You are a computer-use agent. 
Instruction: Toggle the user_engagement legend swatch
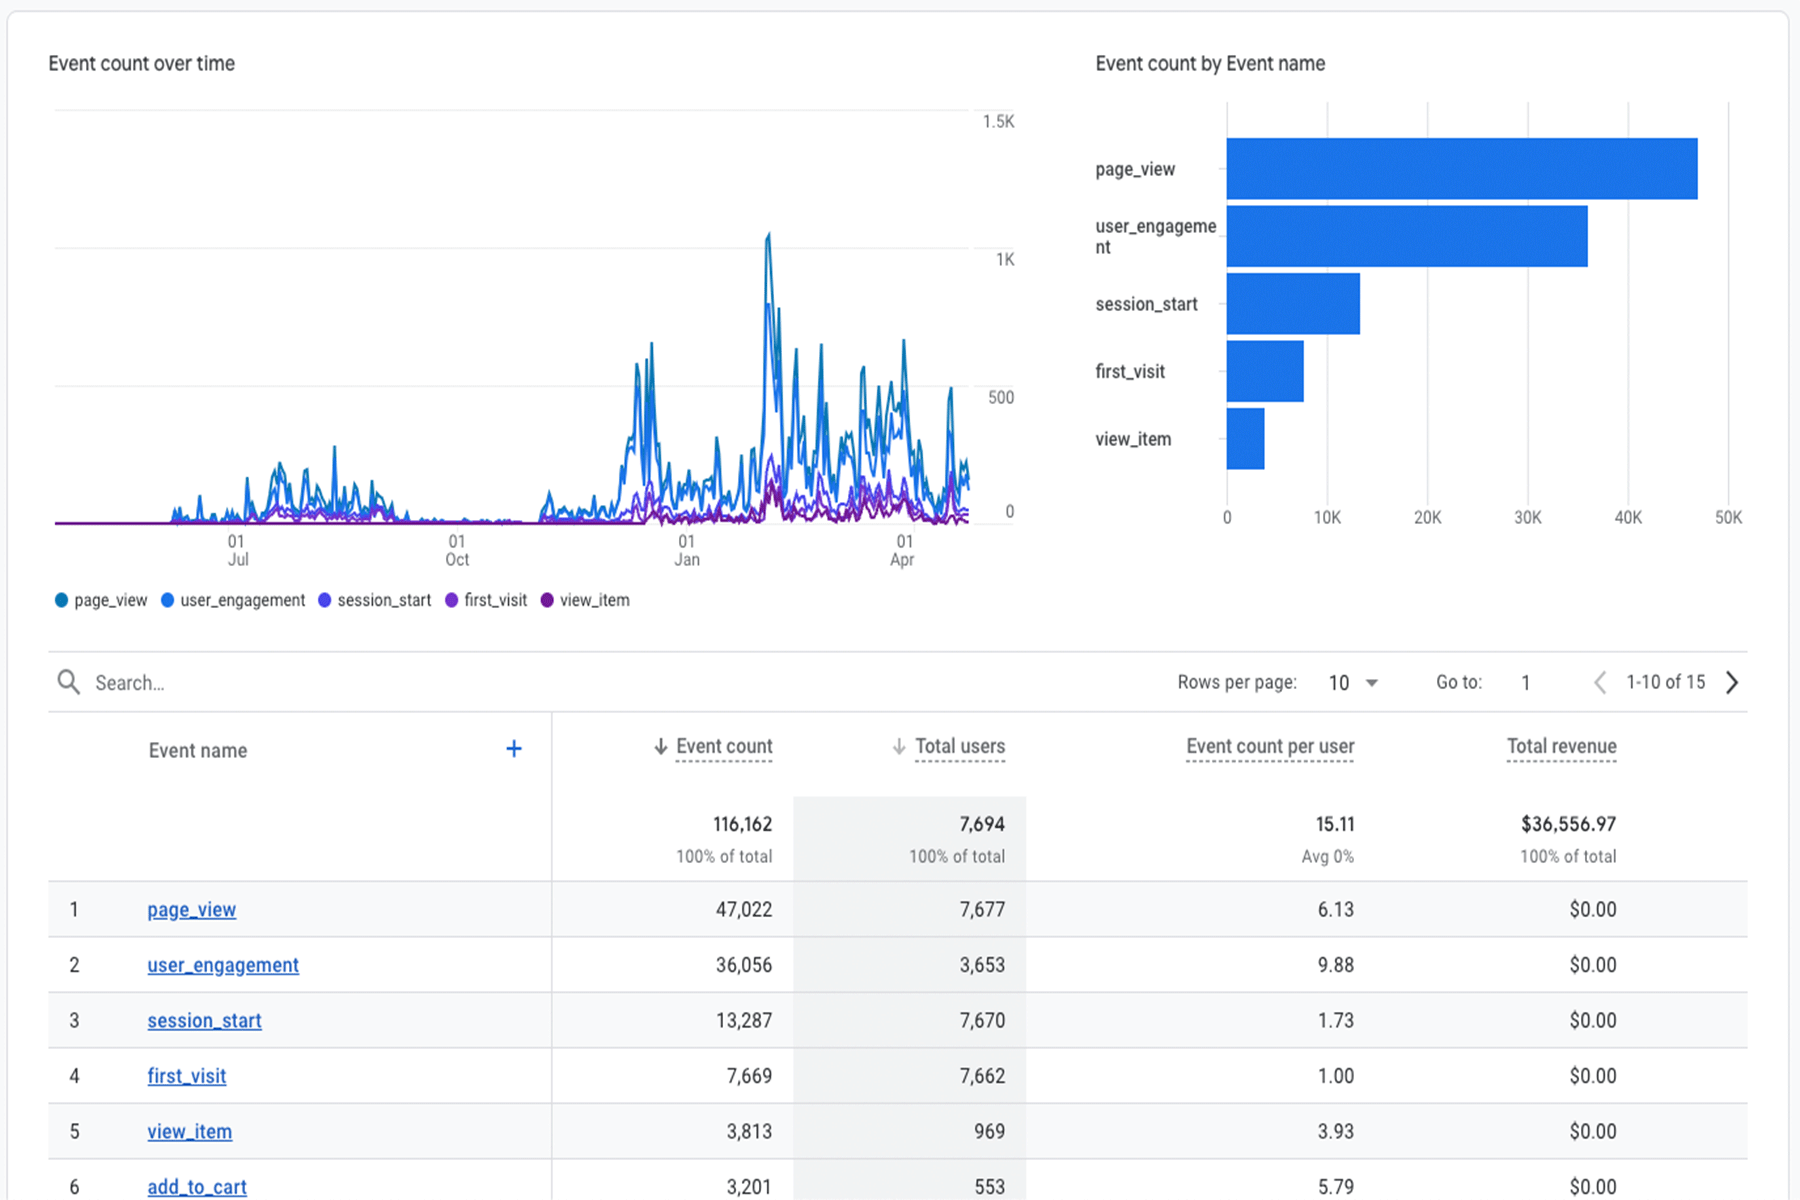point(168,600)
